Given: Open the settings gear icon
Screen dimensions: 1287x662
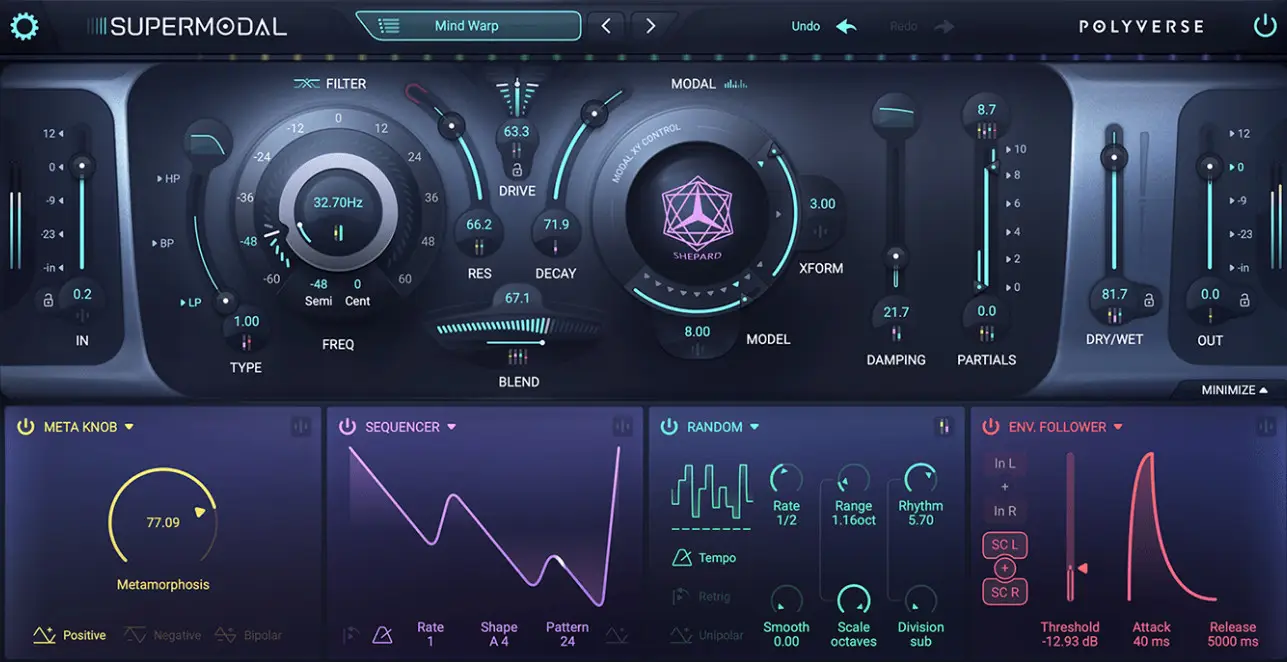Looking at the screenshot, I should (x=24, y=26).
